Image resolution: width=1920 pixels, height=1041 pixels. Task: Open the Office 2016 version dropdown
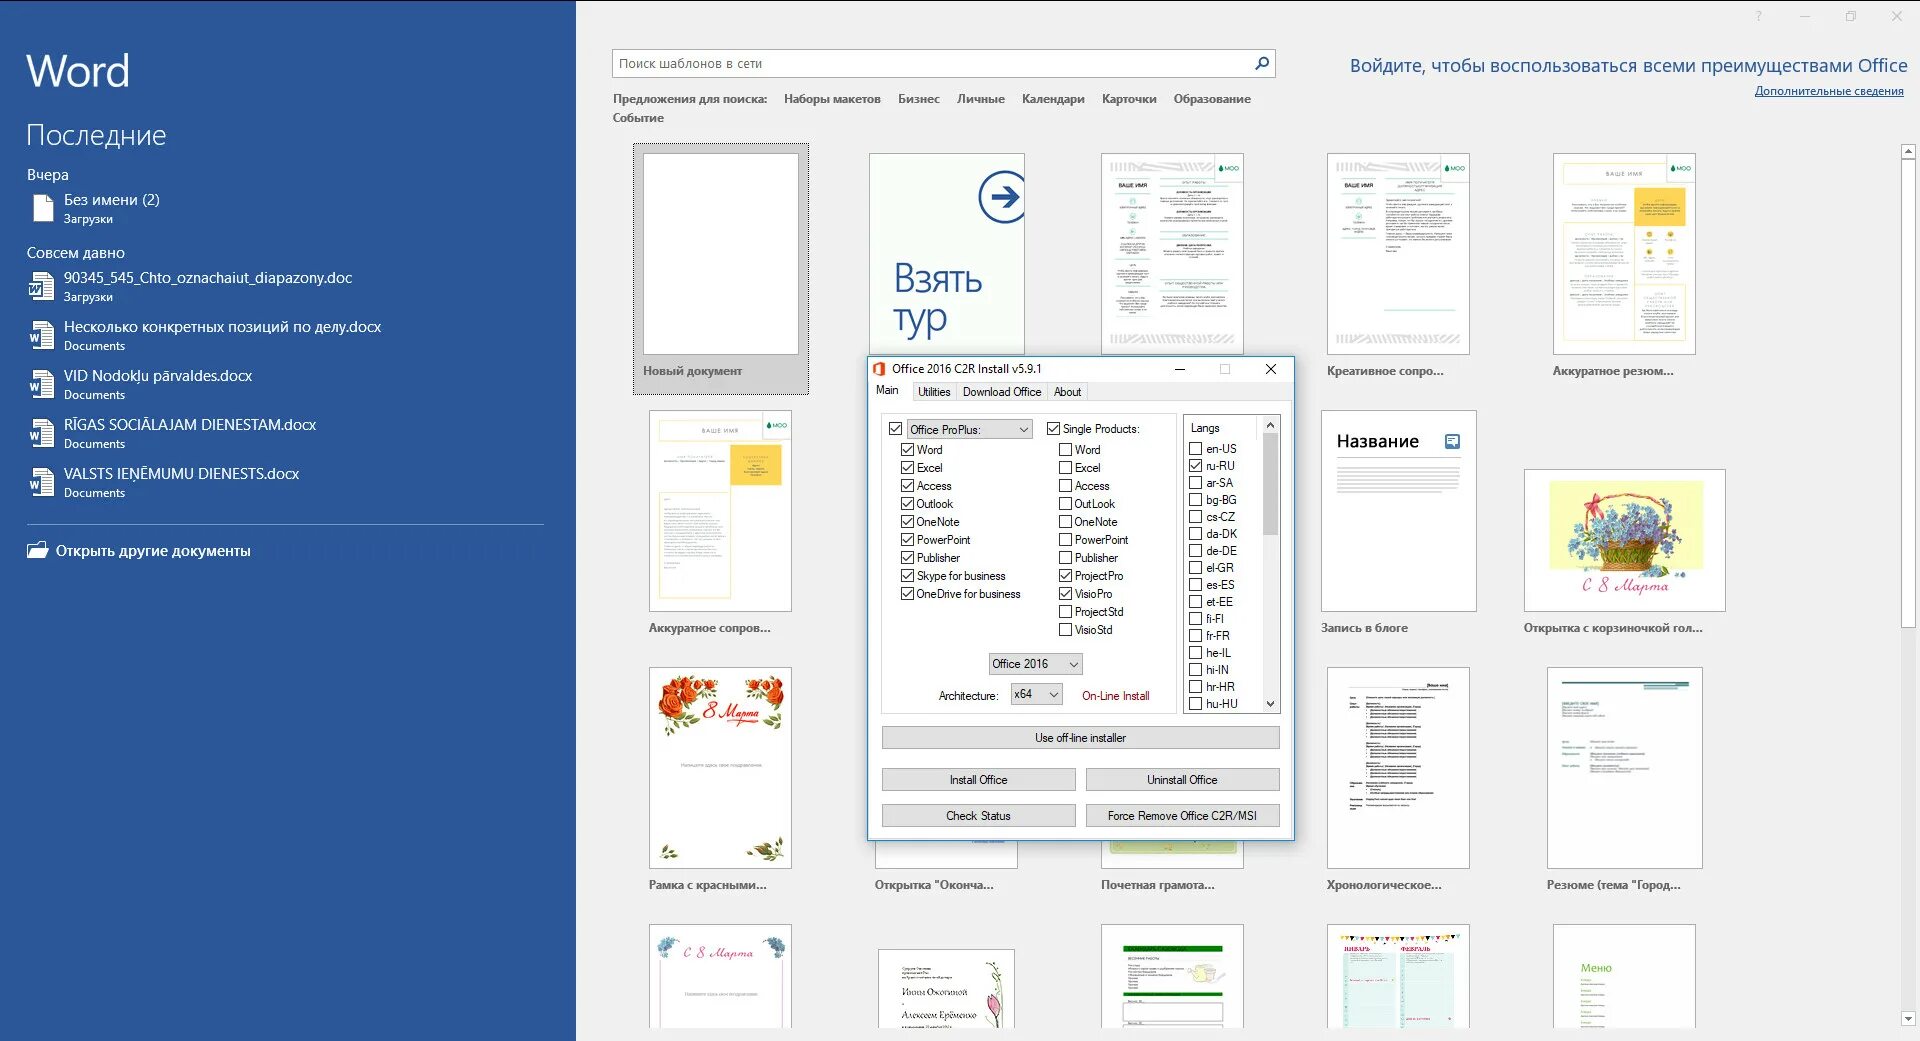pyautogui.click(x=1035, y=664)
